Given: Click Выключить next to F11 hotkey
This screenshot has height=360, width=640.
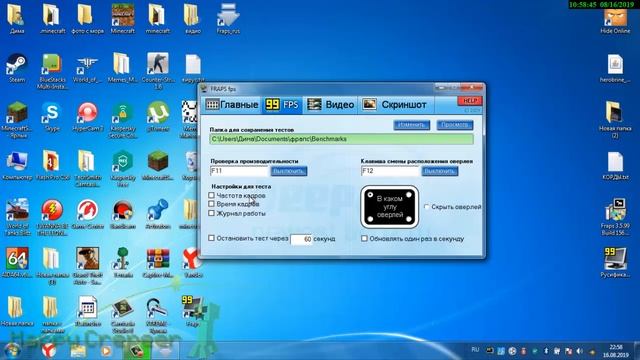Looking at the screenshot, I should [289, 171].
